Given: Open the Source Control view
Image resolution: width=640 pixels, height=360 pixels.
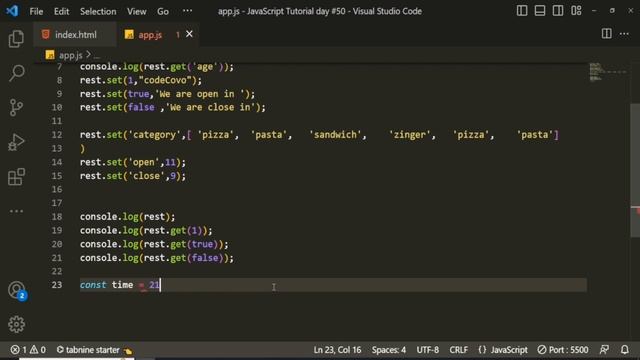Looking at the screenshot, I should (16, 107).
